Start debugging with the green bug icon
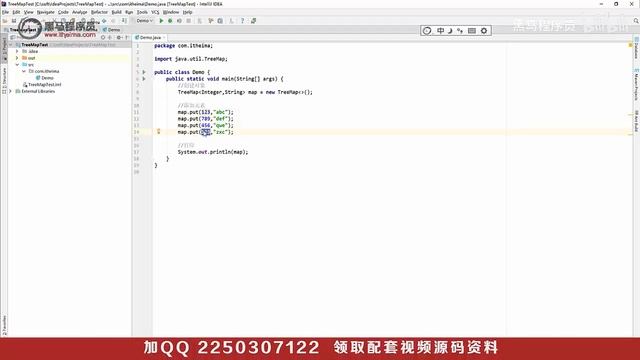Screen dimensions: 640x360 (x=170, y=20)
